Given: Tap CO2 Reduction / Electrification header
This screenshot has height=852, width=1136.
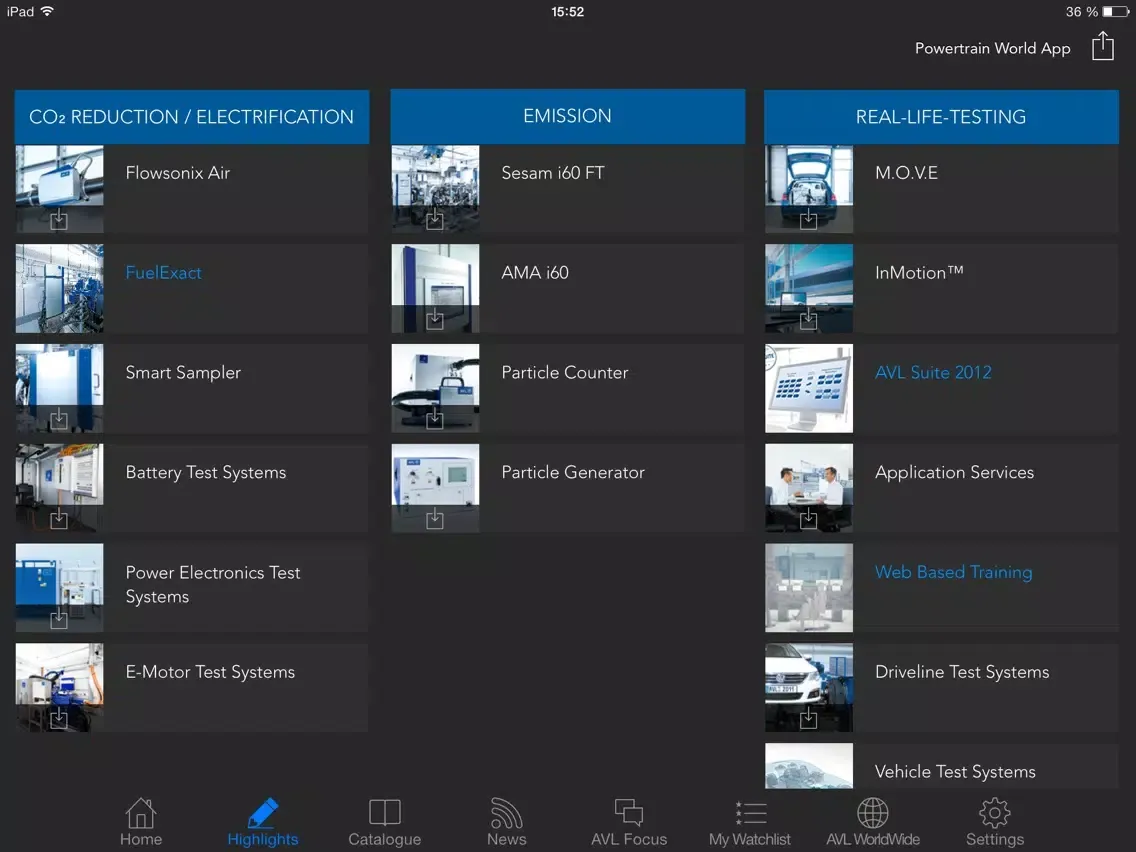Looking at the screenshot, I should 192,117.
